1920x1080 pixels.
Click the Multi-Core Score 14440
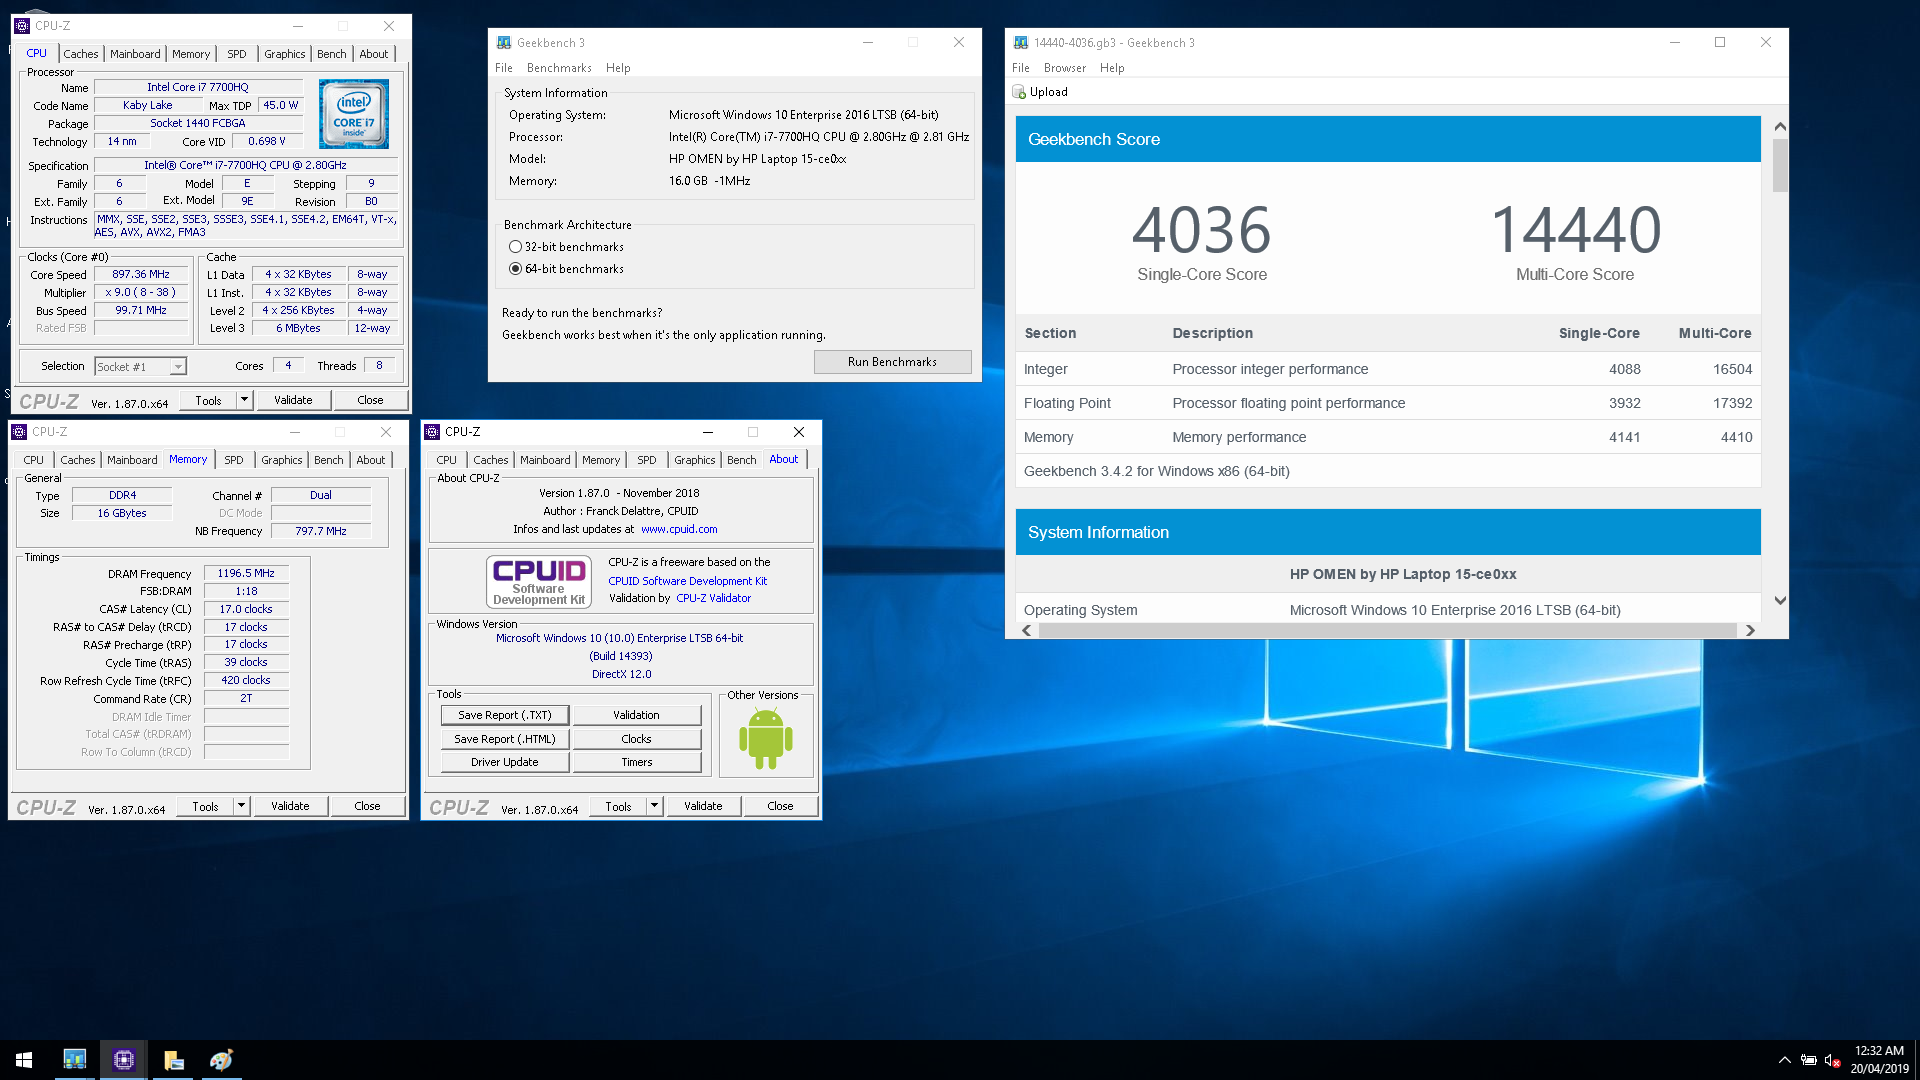click(x=1576, y=230)
